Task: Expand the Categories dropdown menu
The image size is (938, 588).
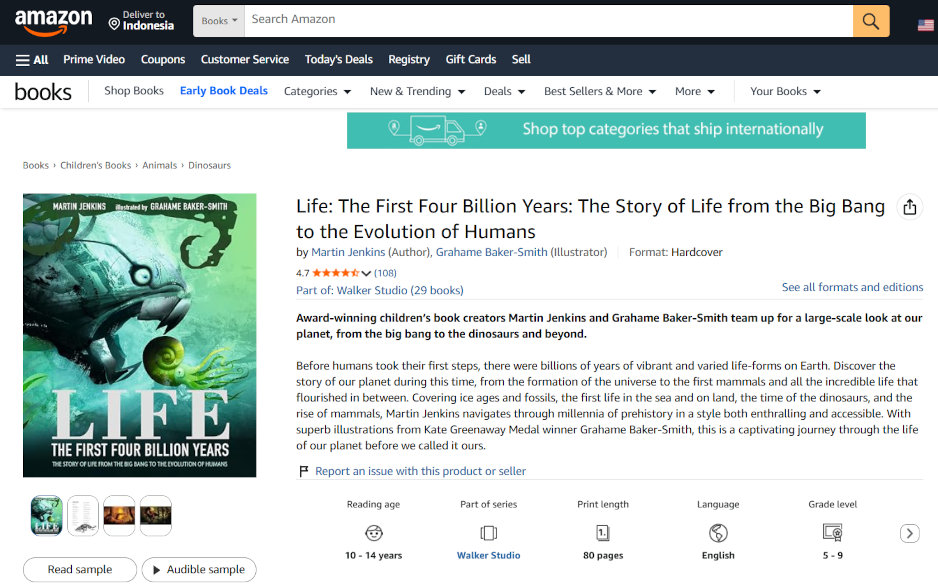Action: pos(317,92)
